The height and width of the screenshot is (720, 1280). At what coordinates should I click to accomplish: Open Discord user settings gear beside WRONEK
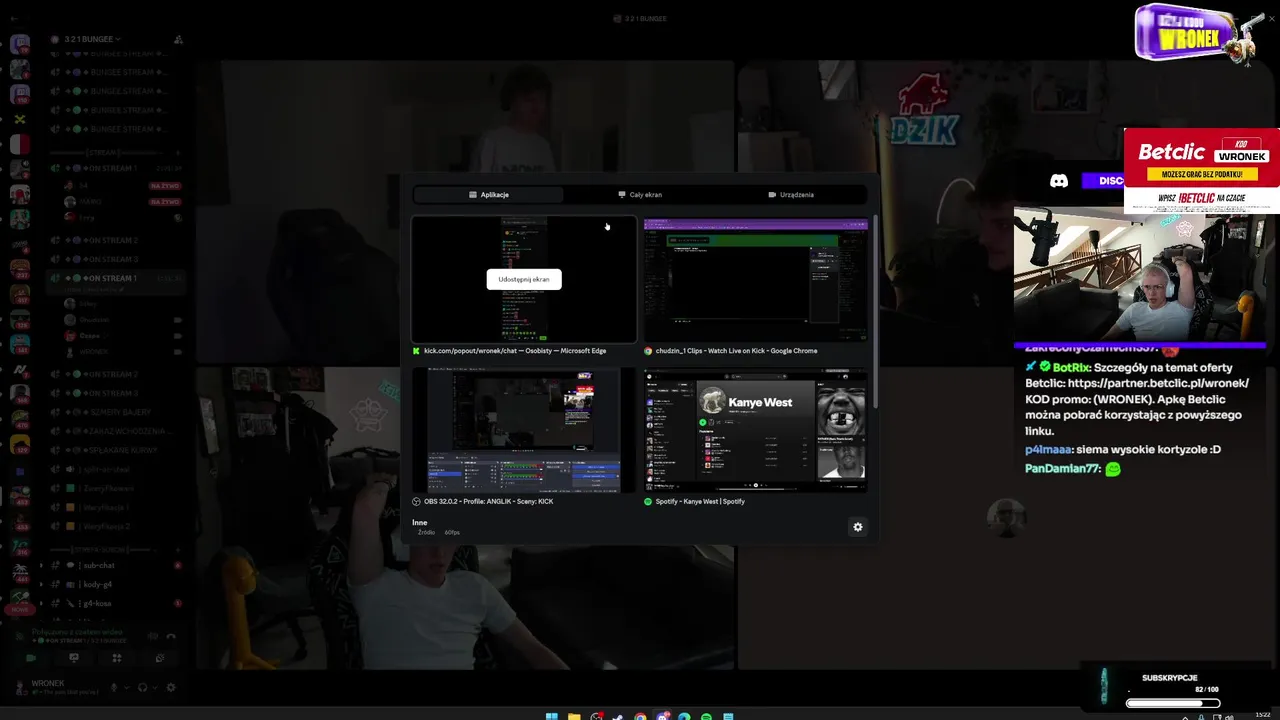click(171, 687)
